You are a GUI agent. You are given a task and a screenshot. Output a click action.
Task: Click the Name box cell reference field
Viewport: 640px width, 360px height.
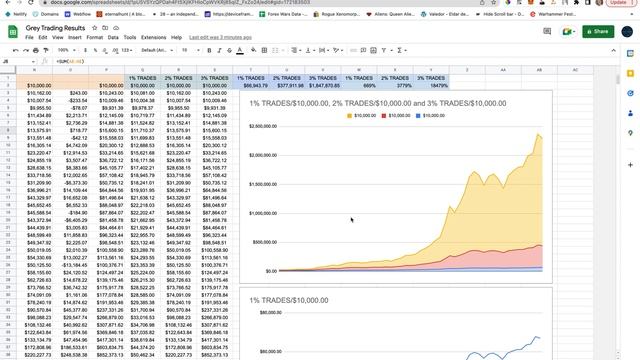18,61
